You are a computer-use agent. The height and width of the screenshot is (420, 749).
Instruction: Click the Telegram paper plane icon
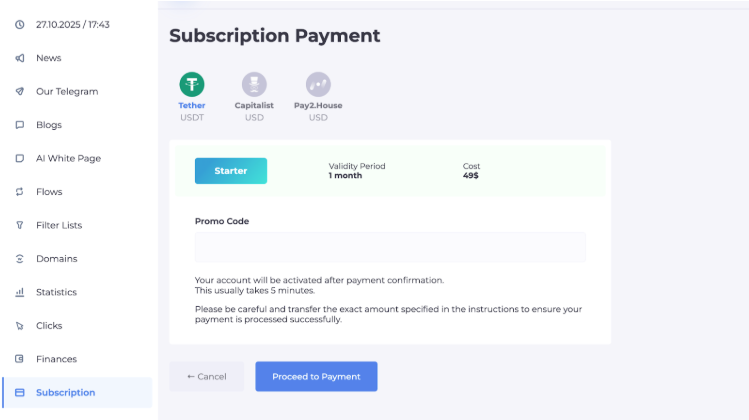(20, 91)
